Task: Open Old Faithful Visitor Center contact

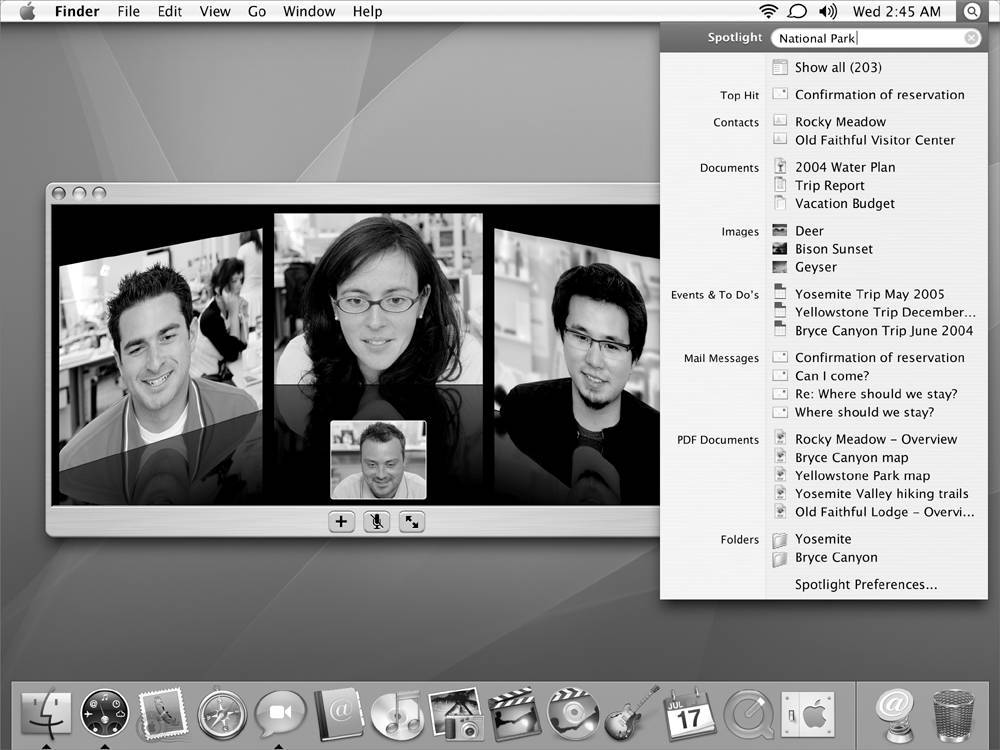Action: [x=874, y=140]
